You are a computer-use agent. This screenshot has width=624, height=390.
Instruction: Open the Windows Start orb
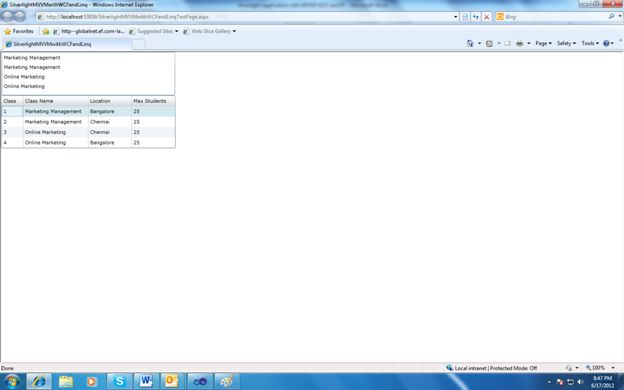click(x=12, y=381)
